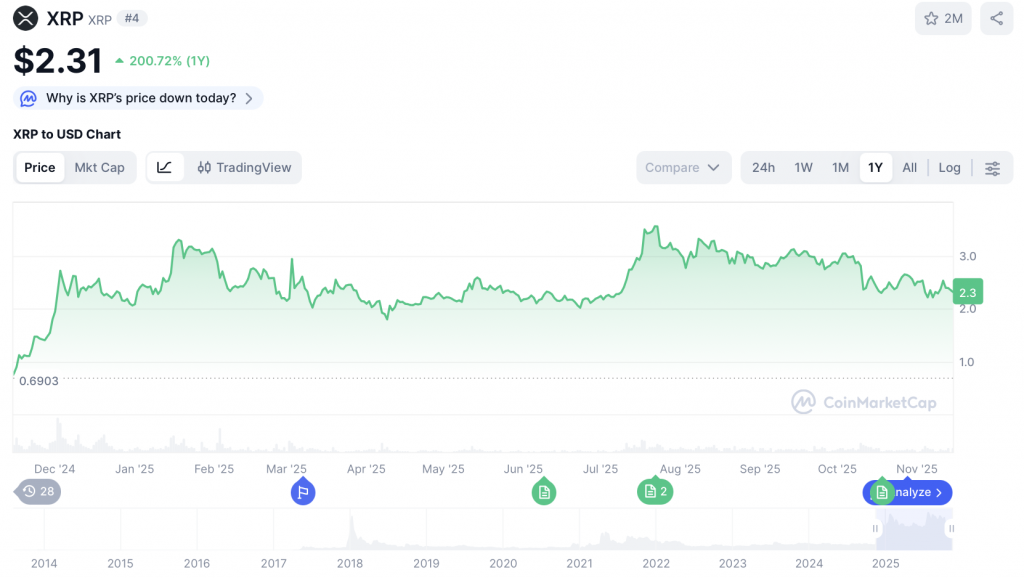Switch to the TradingView chart
1024x578 pixels.
244,168
